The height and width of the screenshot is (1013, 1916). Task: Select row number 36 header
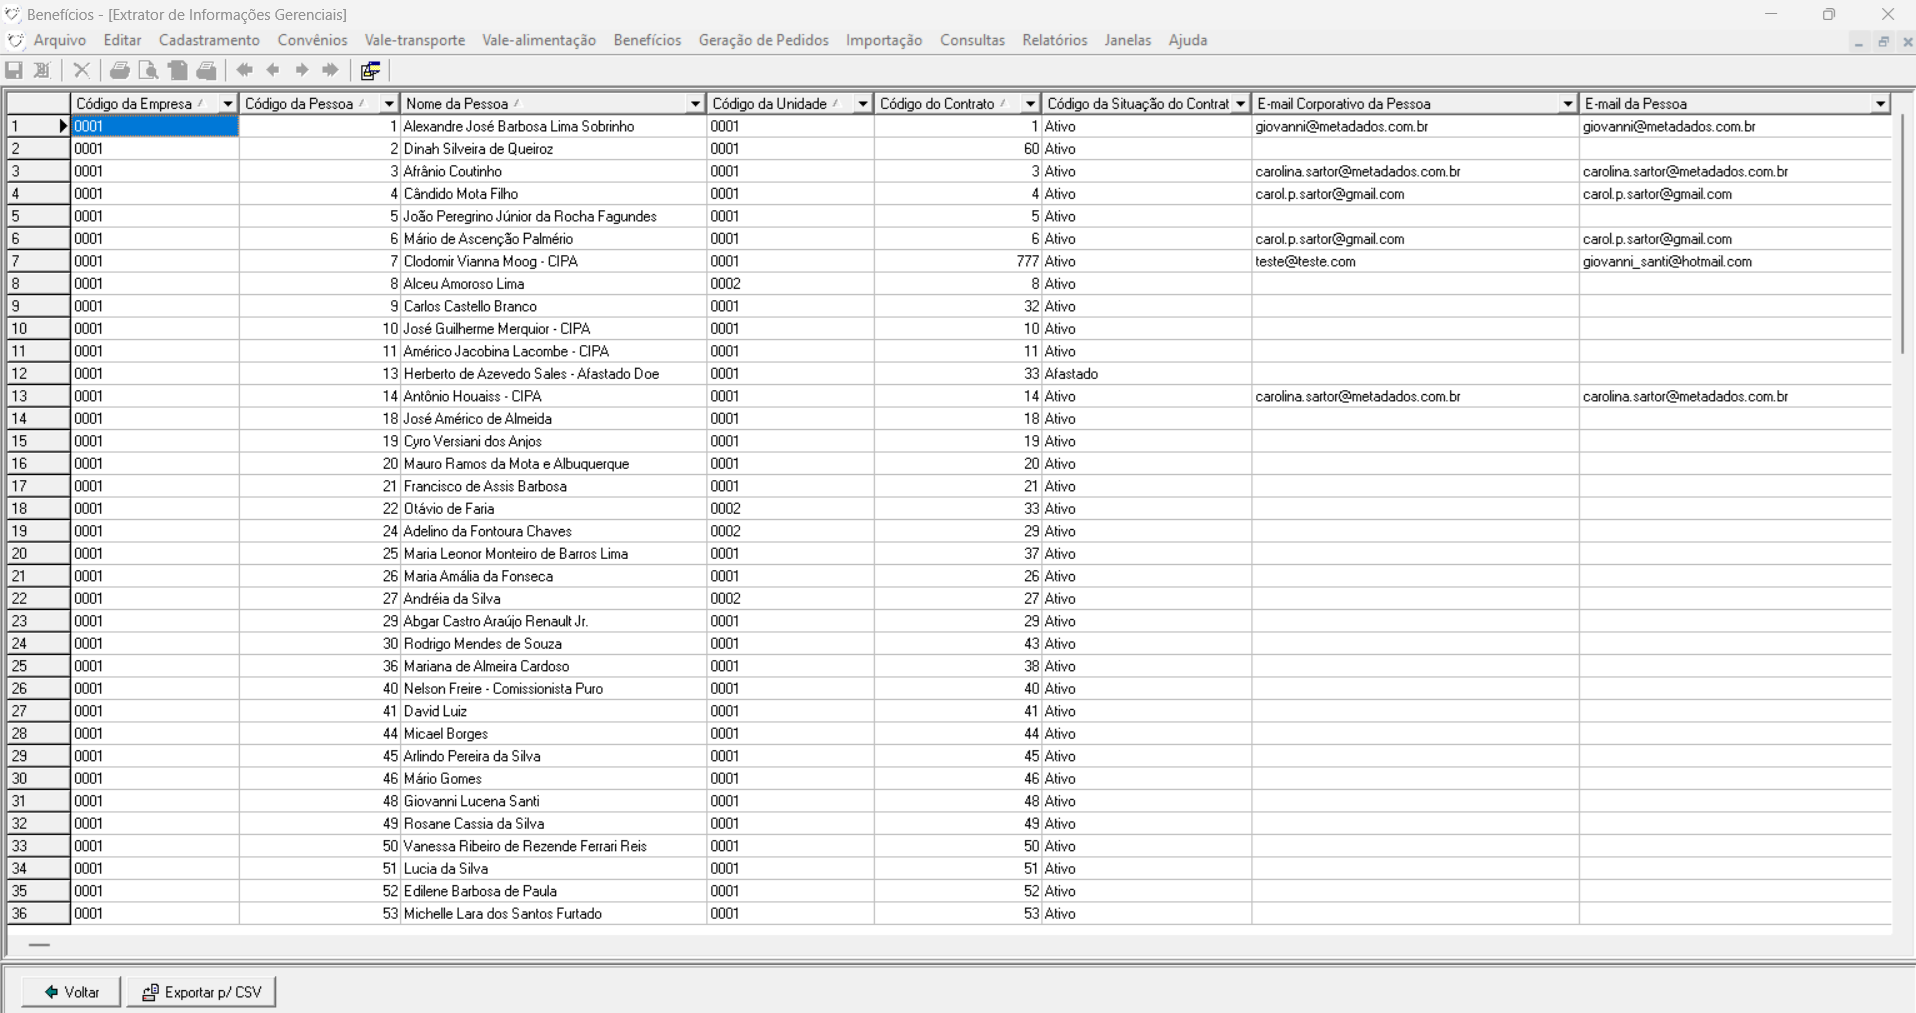point(38,914)
